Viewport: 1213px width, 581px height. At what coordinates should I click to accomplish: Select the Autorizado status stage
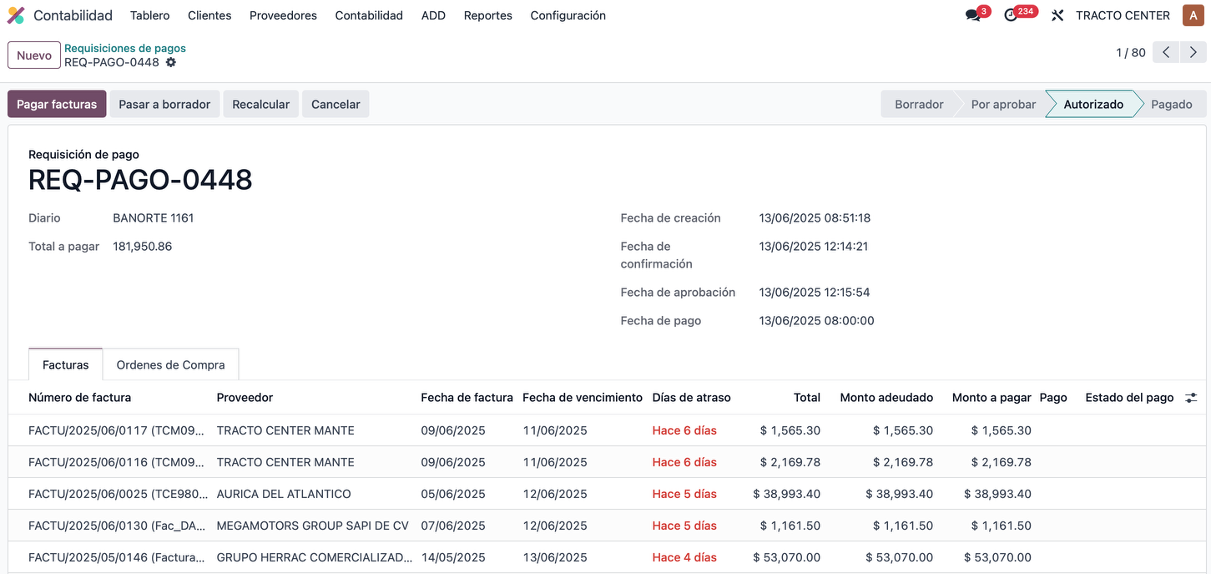(x=1093, y=104)
